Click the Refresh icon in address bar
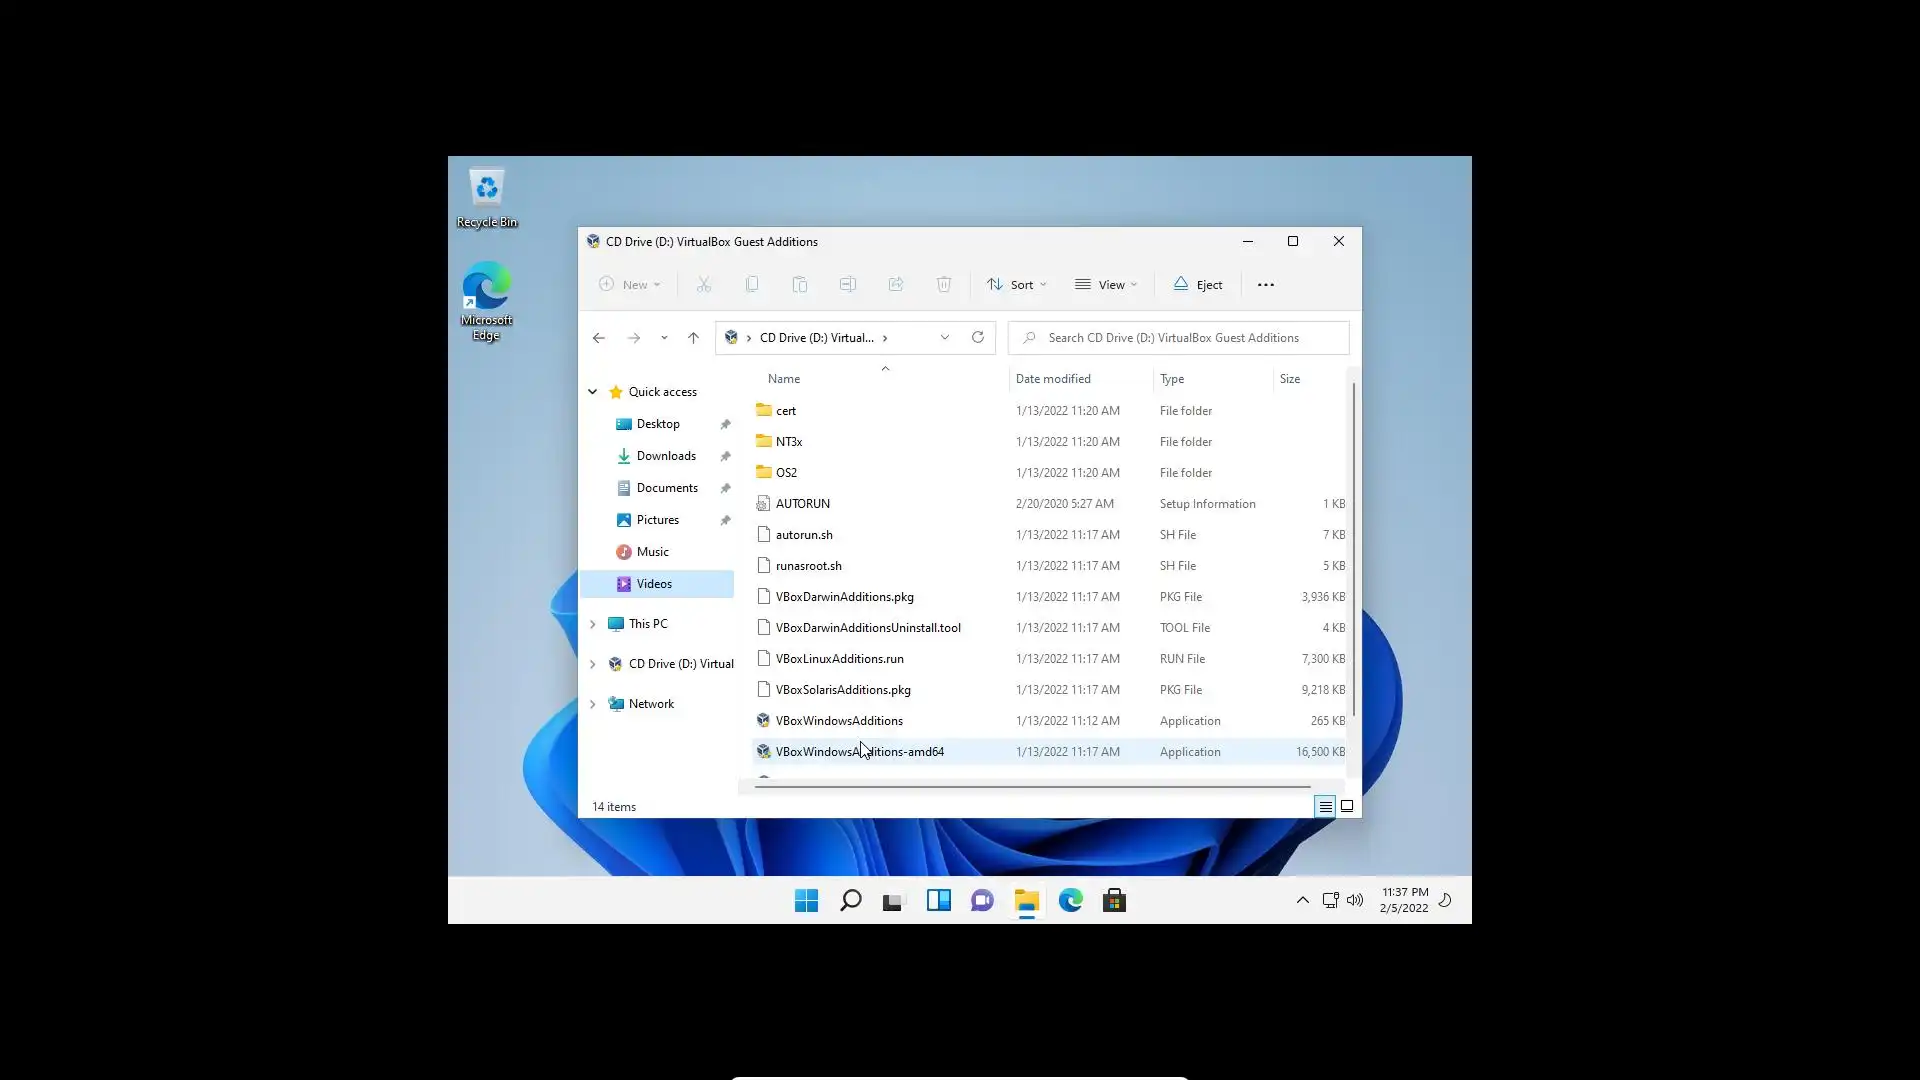 (x=977, y=338)
